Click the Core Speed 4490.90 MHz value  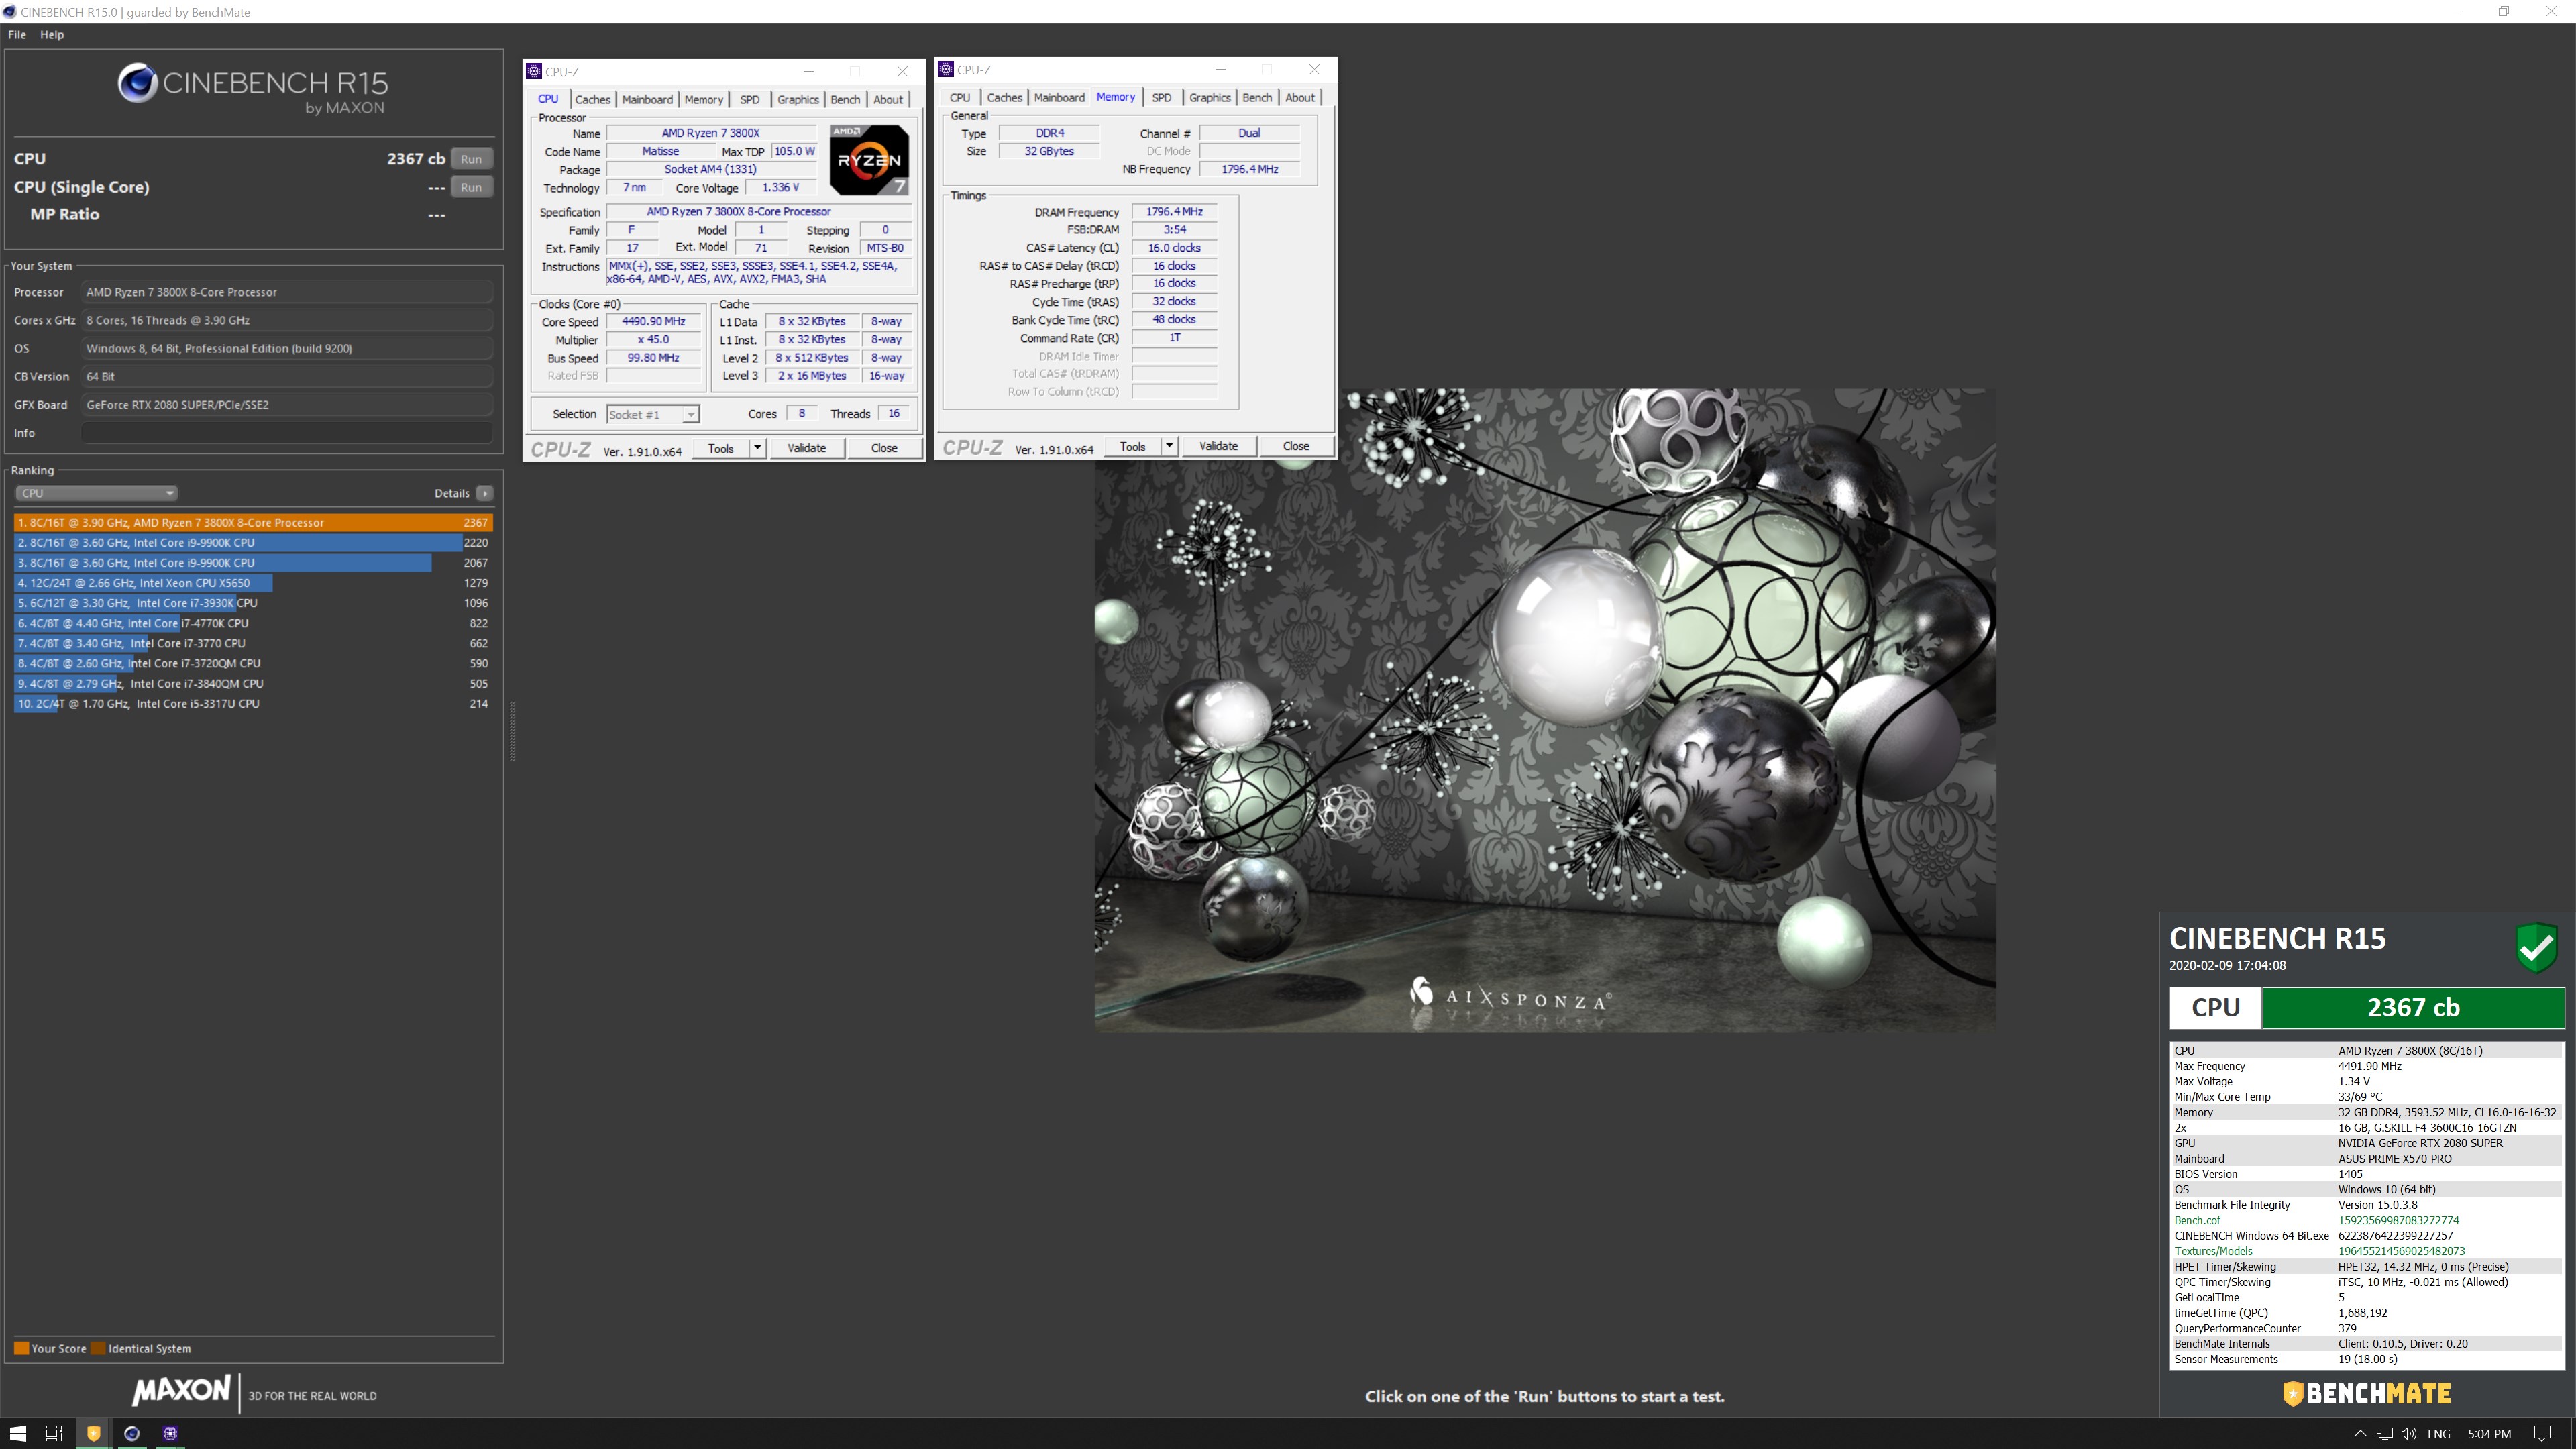click(654, 322)
